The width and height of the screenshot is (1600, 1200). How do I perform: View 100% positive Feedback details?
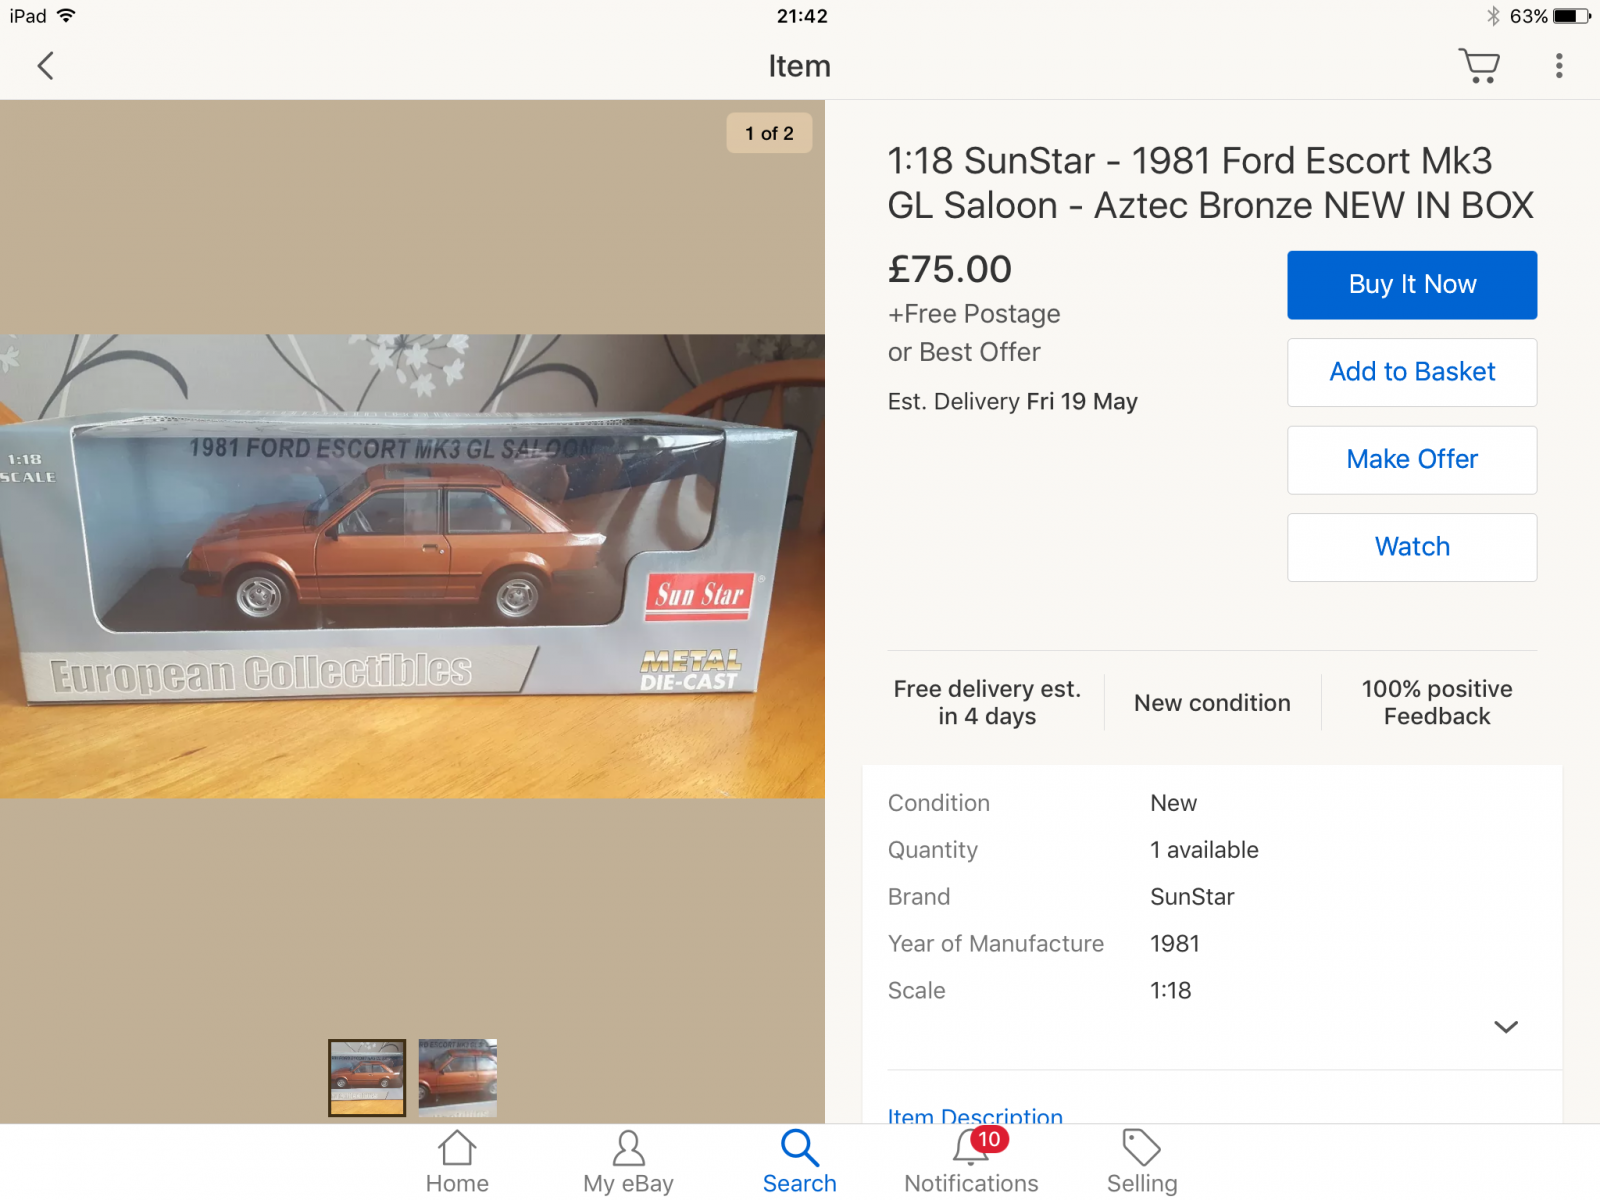[x=1436, y=702]
